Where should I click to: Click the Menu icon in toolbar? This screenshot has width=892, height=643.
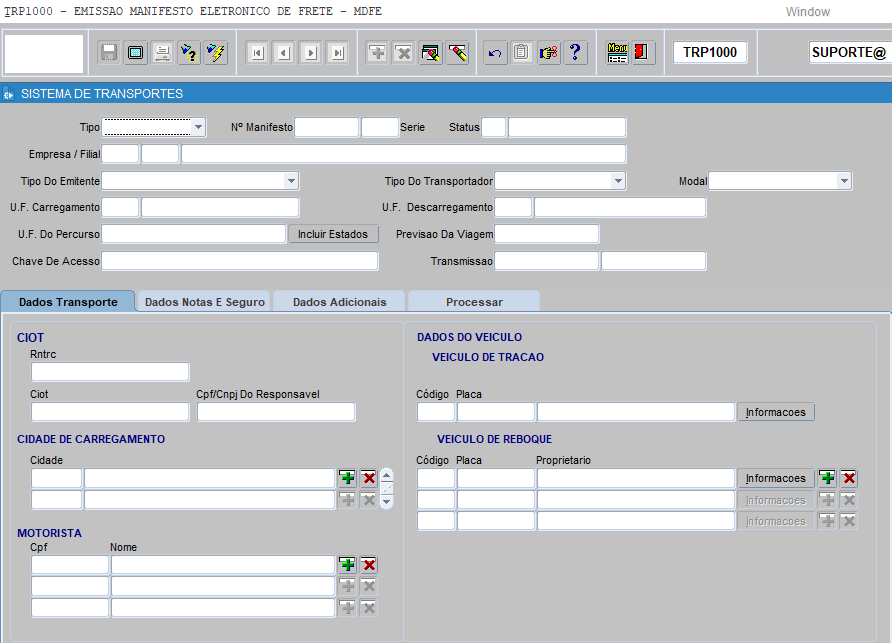click(617, 53)
